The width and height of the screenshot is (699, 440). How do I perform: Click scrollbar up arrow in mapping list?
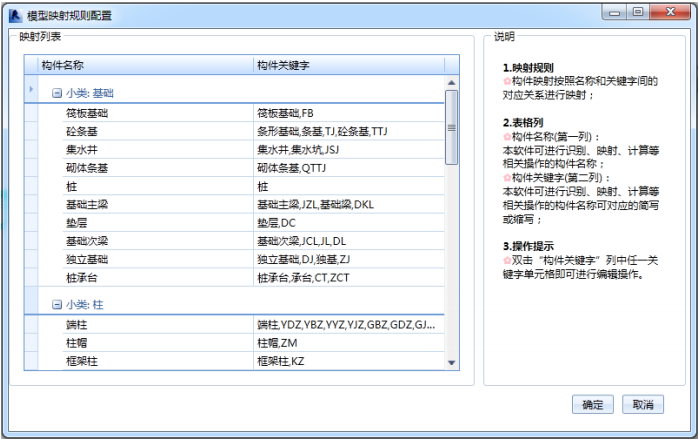452,82
